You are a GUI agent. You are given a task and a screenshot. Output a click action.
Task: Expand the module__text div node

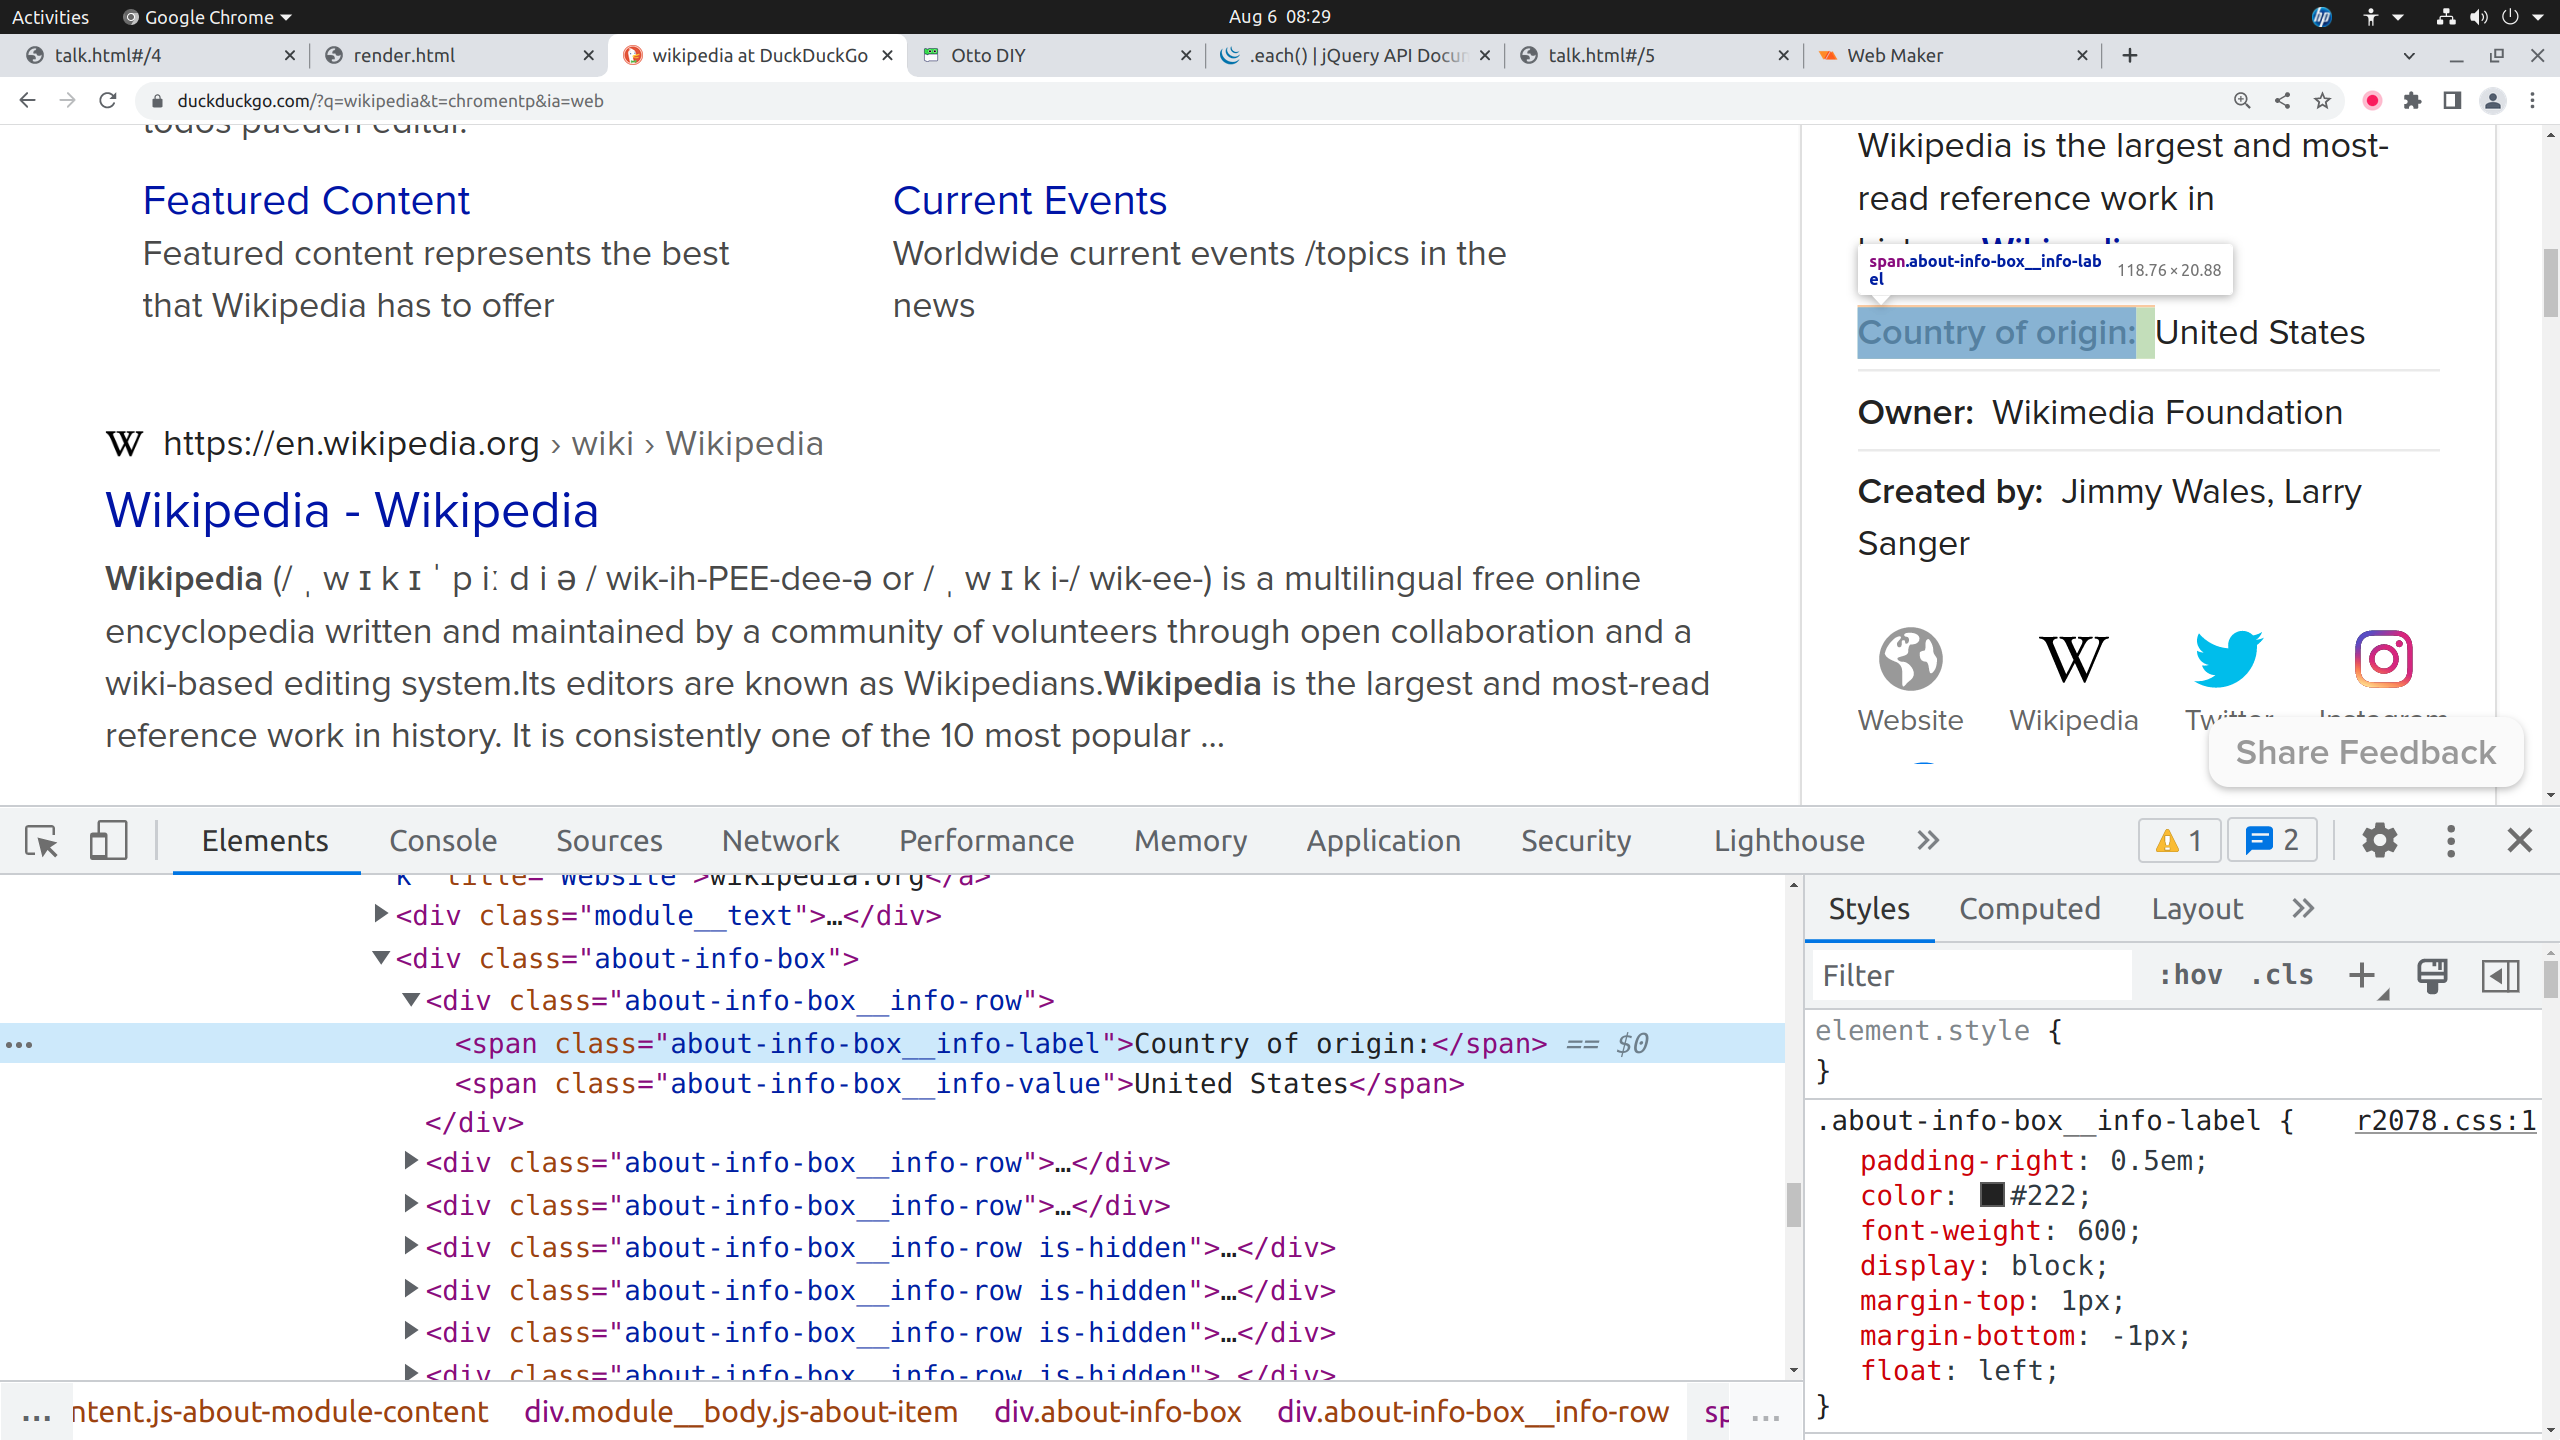tap(381, 914)
